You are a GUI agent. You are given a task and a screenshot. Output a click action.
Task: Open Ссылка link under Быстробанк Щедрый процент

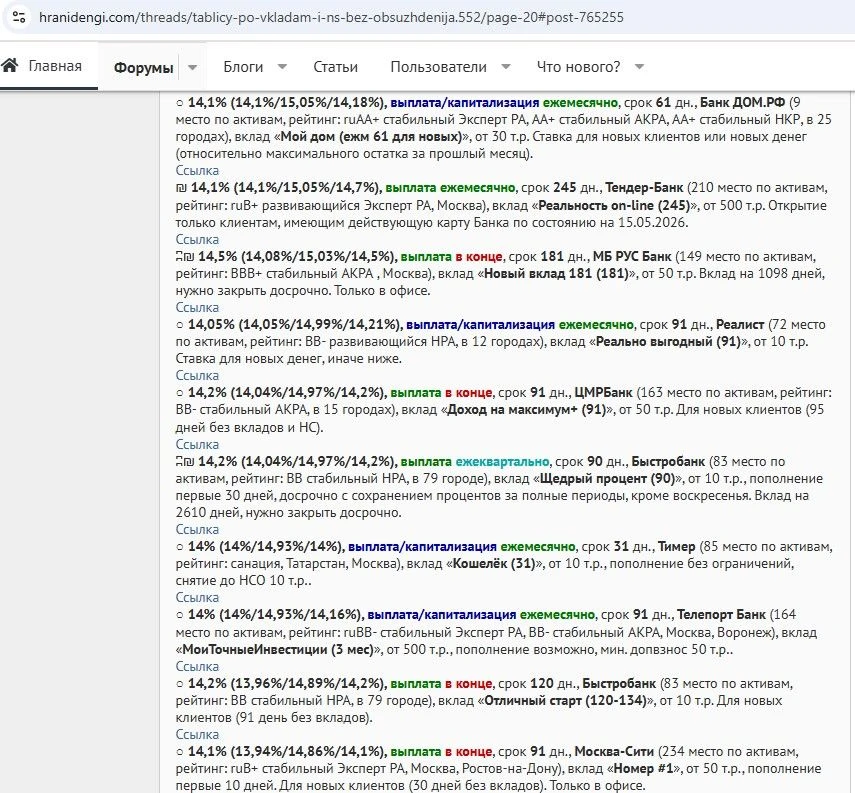197,530
